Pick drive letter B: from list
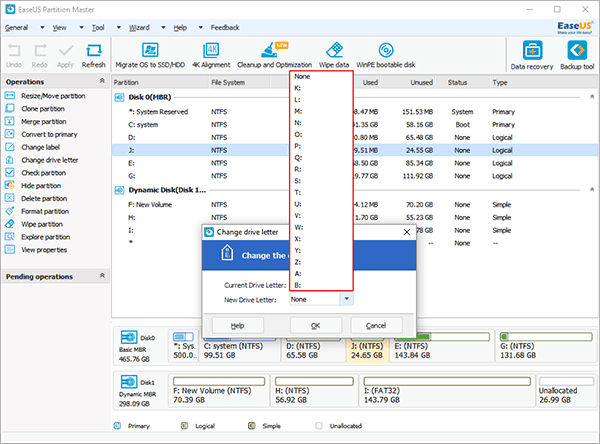 [321, 285]
